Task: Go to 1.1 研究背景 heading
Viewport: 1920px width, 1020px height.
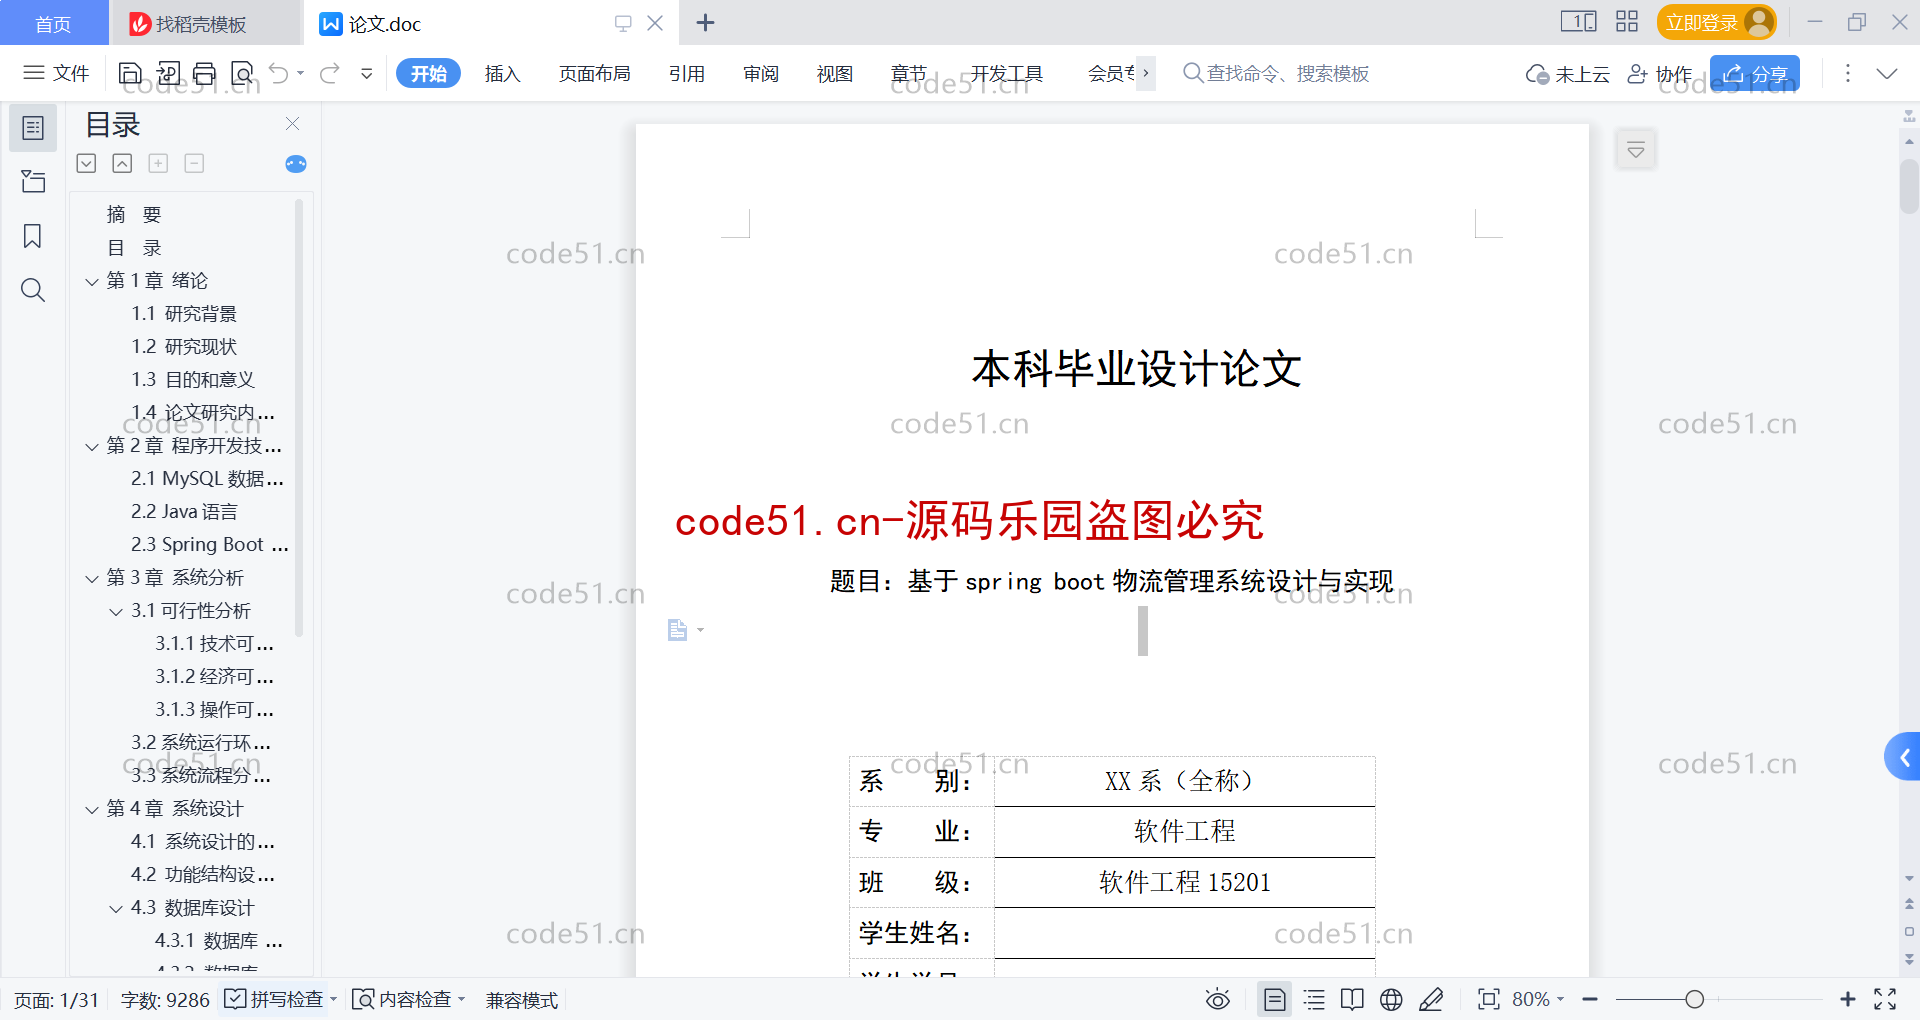Action: (x=184, y=313)
